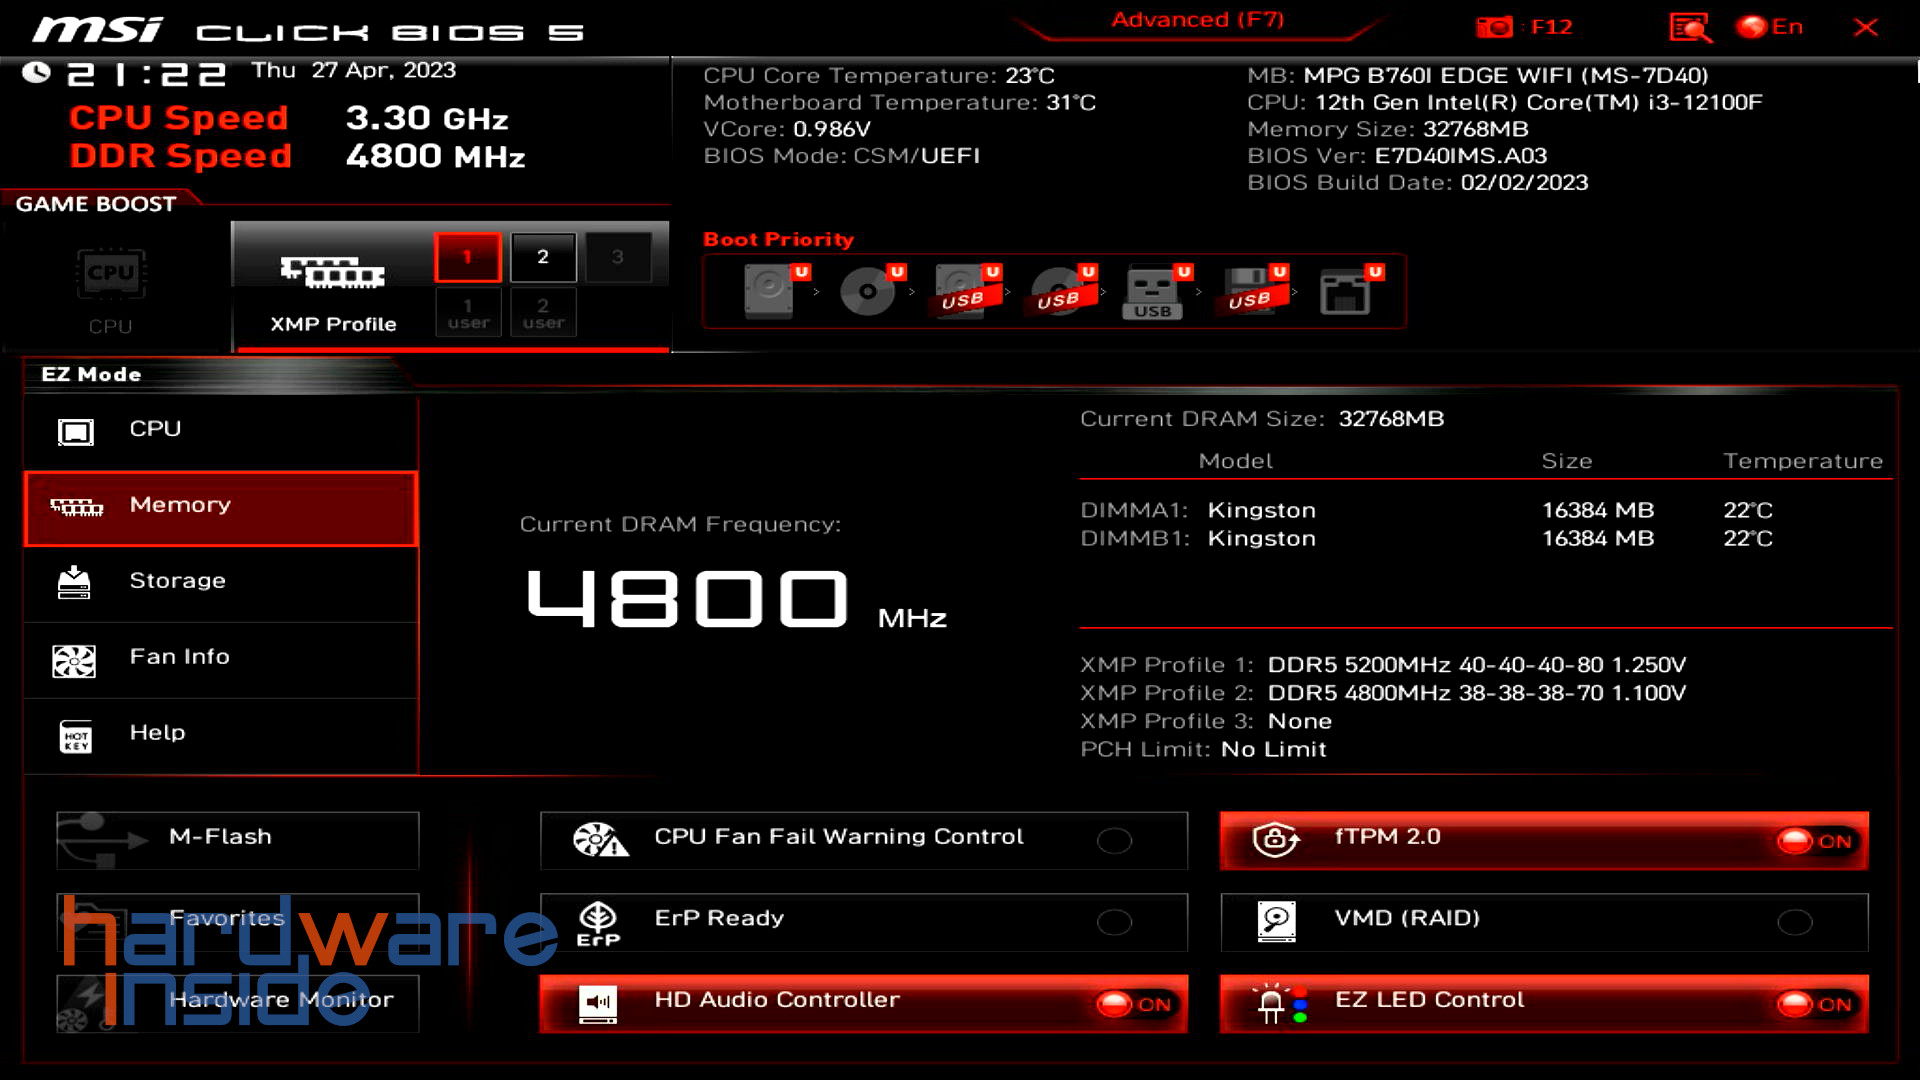Toggle the ErP Ready switch
The width and height of the screenshot is (1920, 1080).
[1114, 922]
